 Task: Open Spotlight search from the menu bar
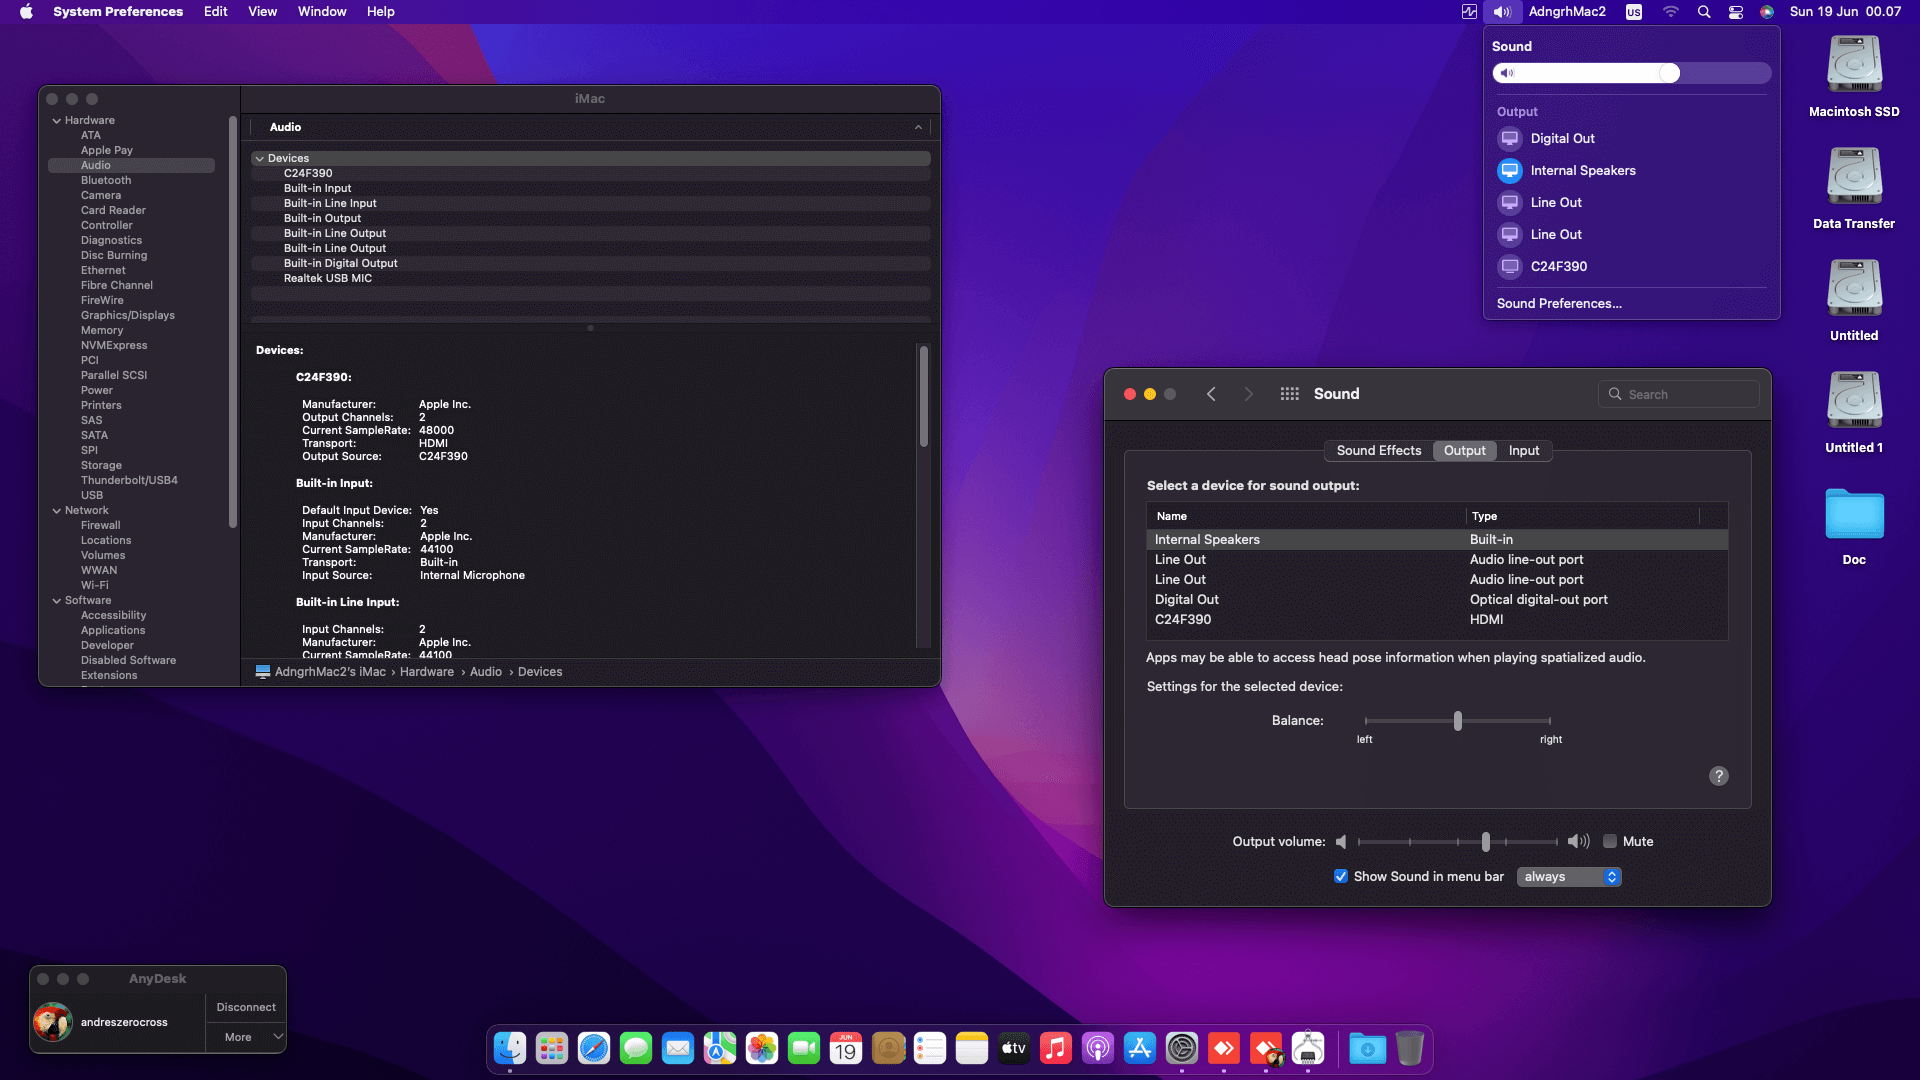pos(1703,12)
